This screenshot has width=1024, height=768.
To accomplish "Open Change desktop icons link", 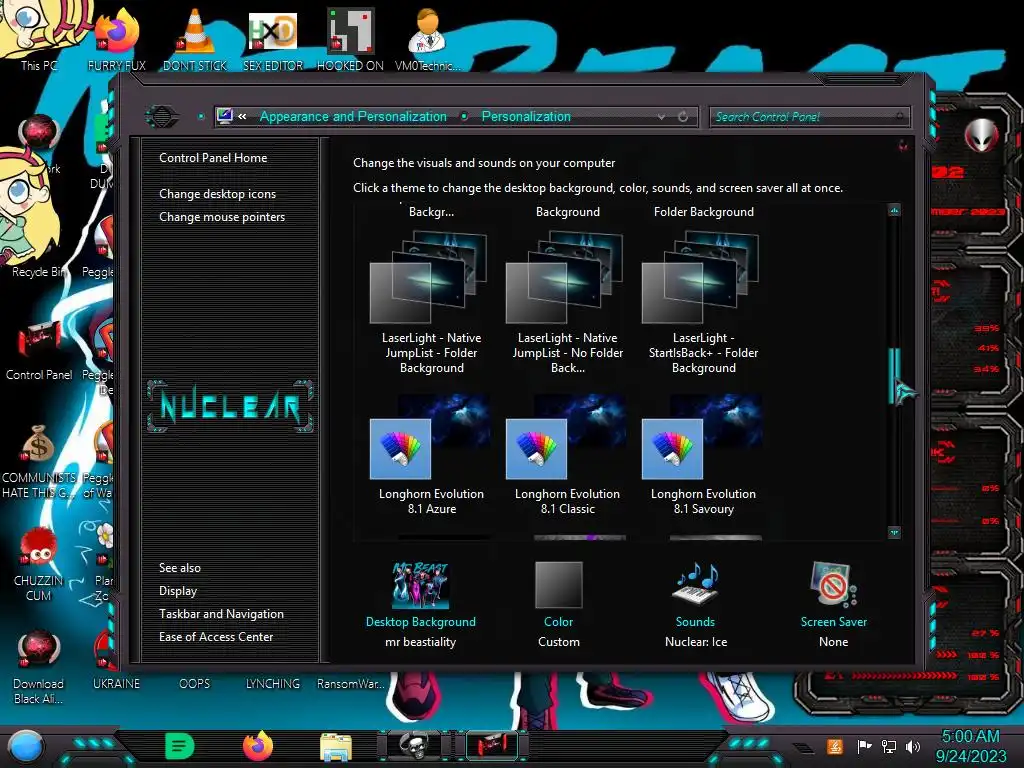I will click(x=217, y=194).
